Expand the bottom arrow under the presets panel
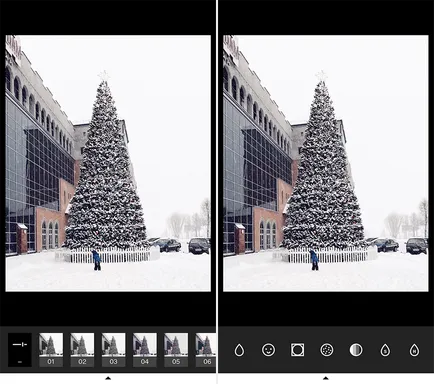434x384 pixels. tap(108, 378)
